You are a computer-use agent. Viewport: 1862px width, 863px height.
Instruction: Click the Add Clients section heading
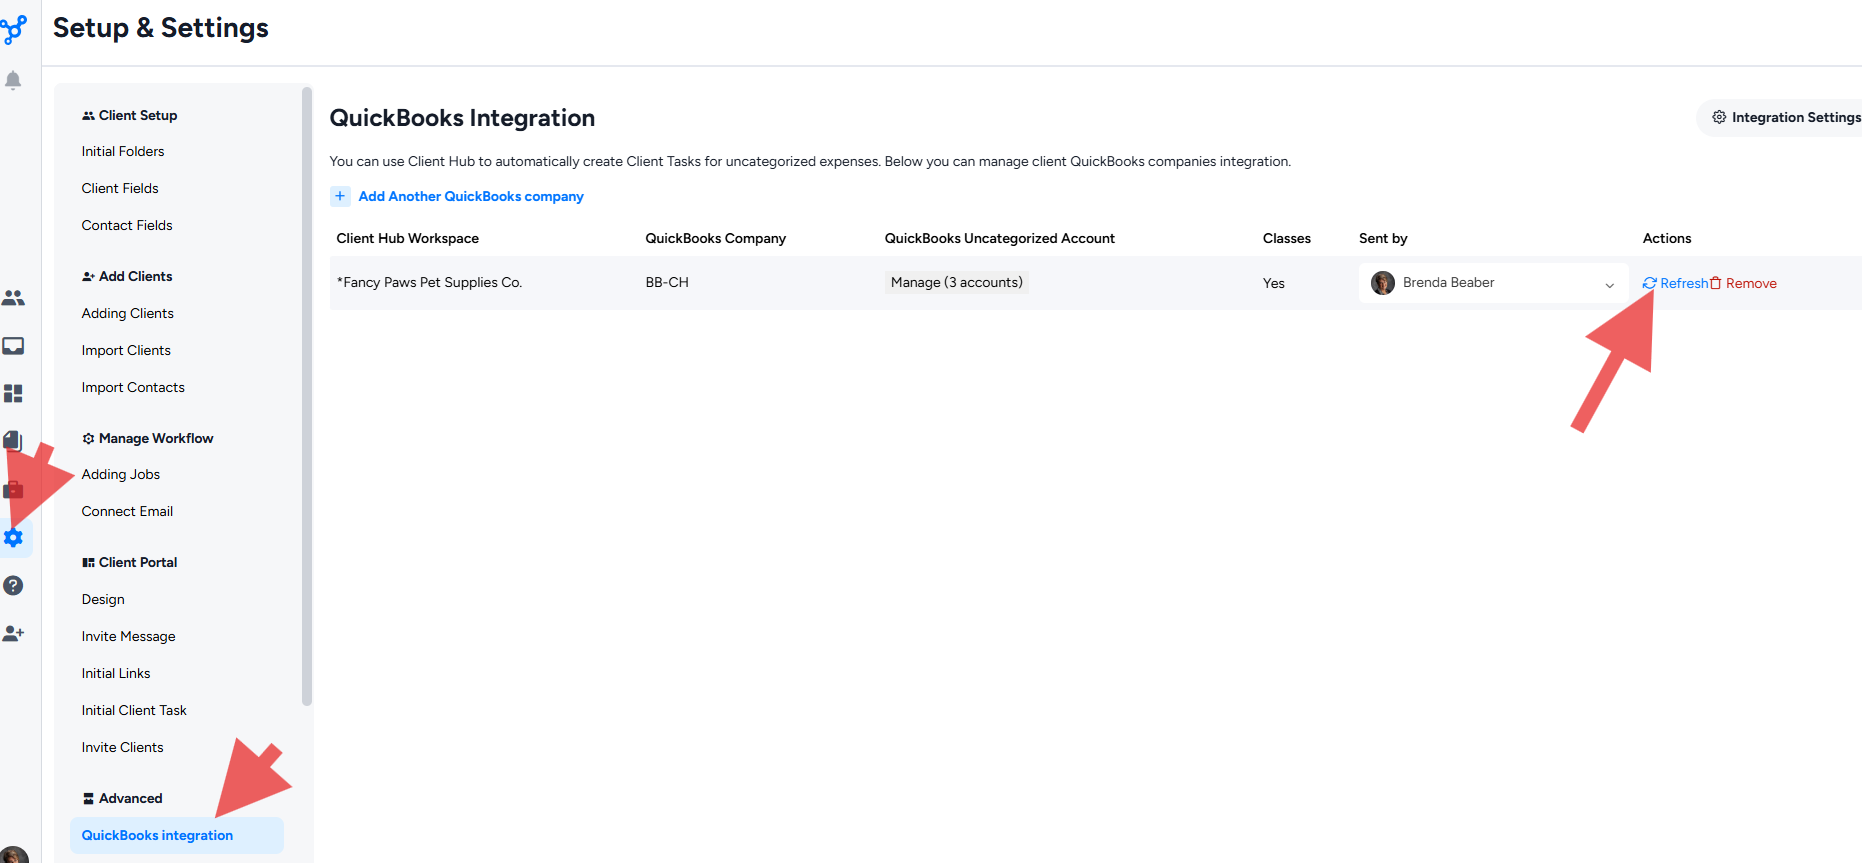pos(127,276)
